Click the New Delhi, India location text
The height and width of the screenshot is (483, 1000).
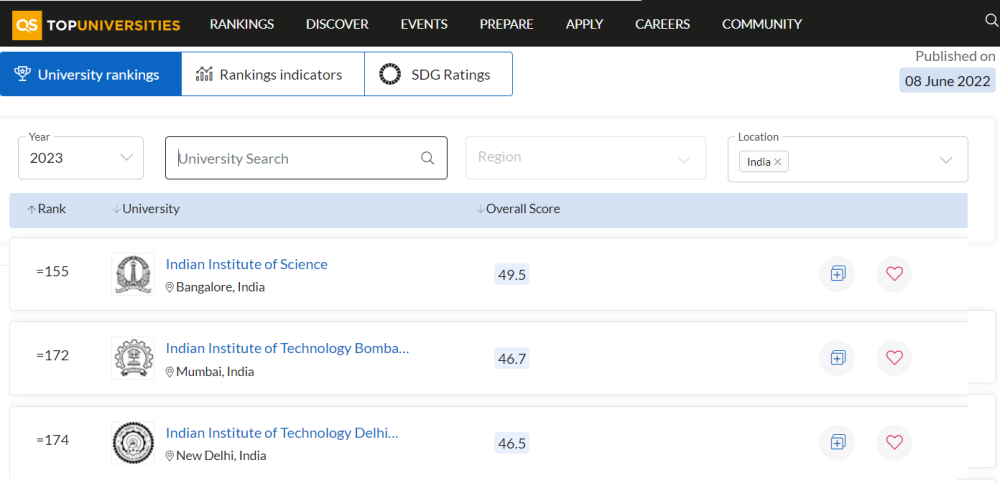221,456
